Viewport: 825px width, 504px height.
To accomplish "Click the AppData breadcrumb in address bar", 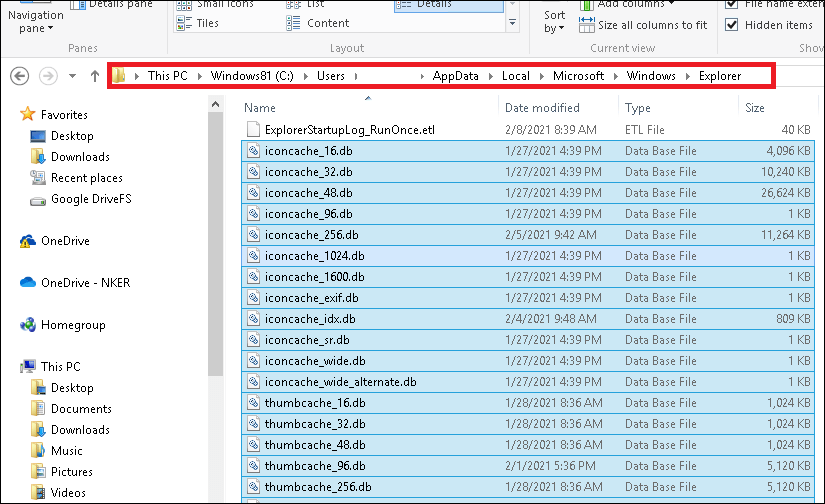I will pyautogui.click(x=456, y=76).
